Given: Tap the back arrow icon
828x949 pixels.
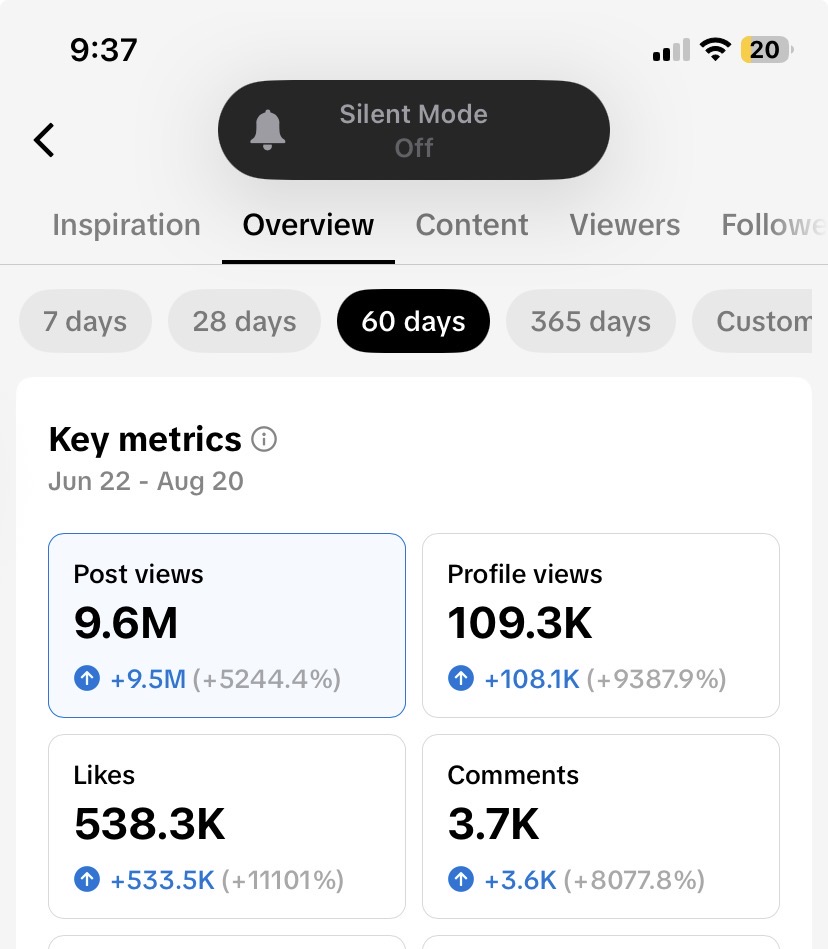Looking at the screenshot, I should [x=44, y=140].
